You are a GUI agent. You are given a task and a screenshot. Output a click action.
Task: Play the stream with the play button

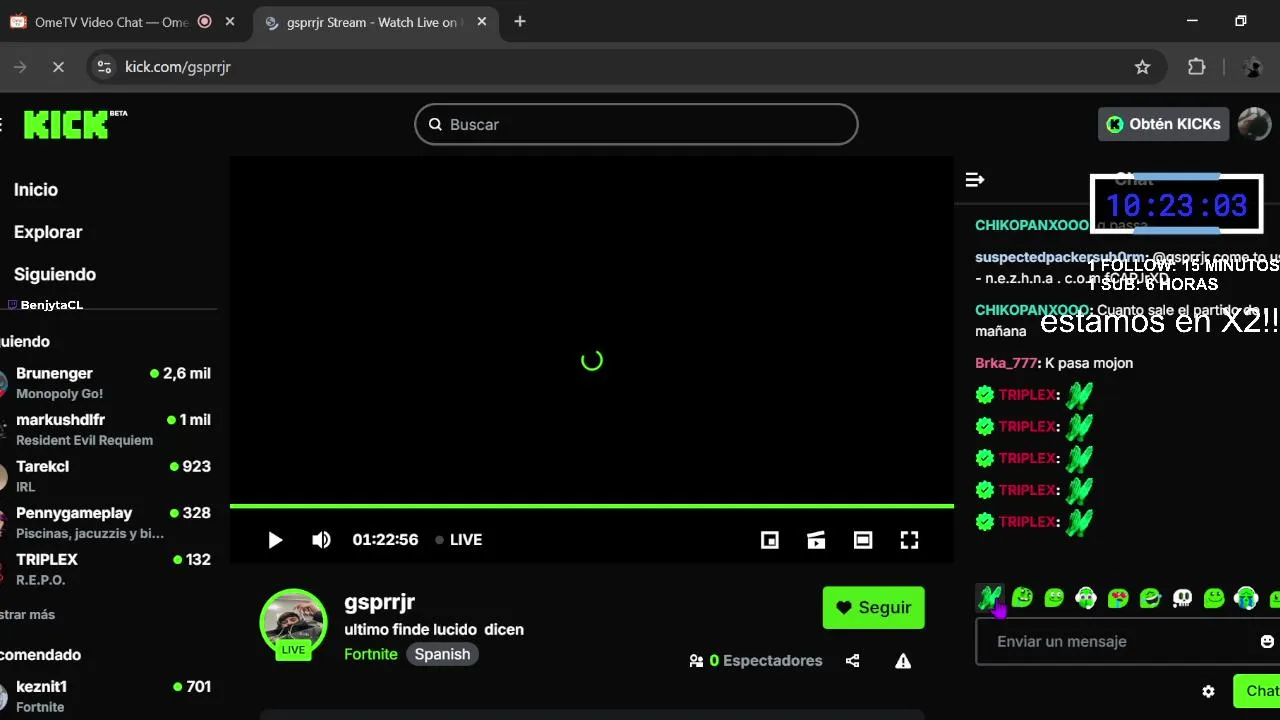click(x=275, y=540)
